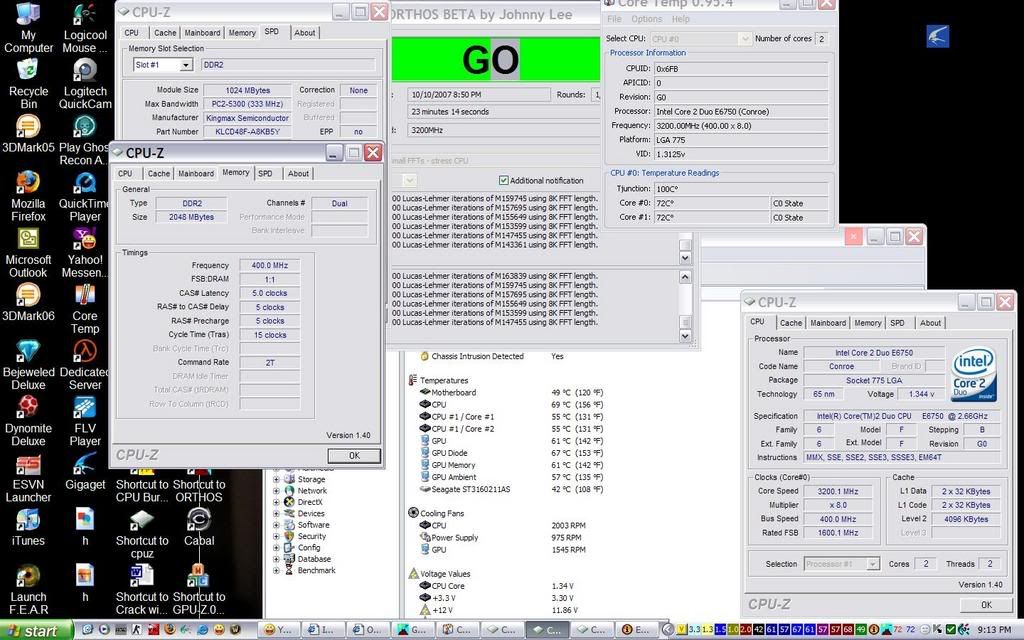Open Core Temp desktop icon
The width and height of the screenshot is (1024, 640).
(x=85, y=308)
